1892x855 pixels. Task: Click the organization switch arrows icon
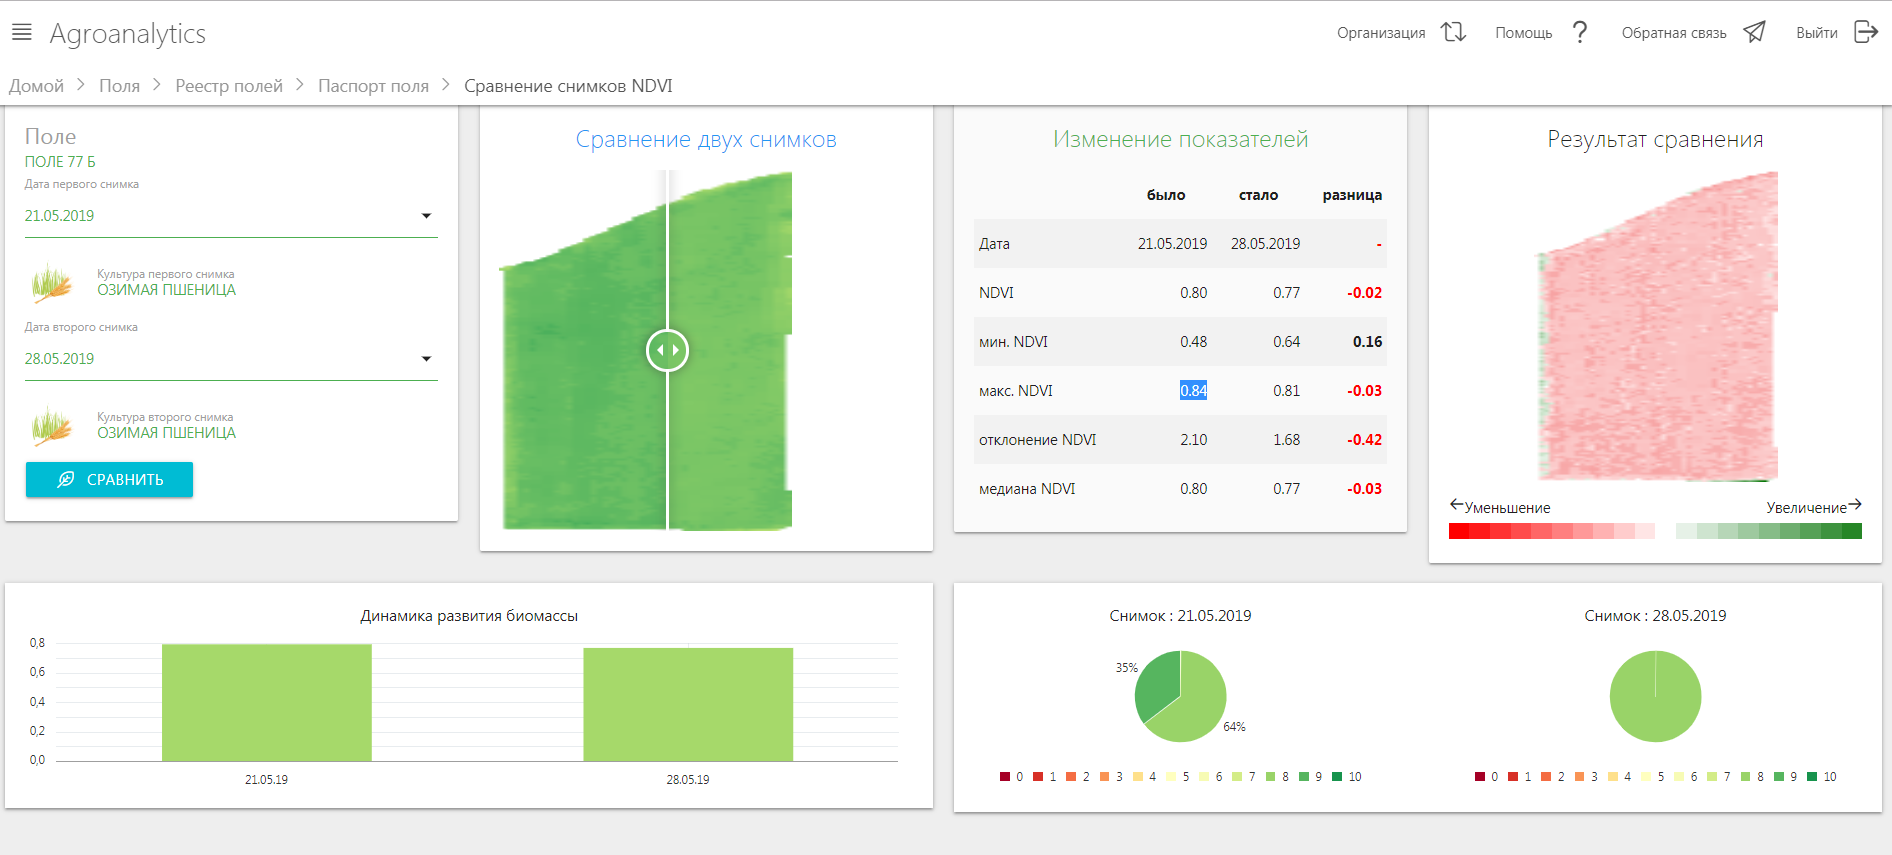pos(1453,32)
